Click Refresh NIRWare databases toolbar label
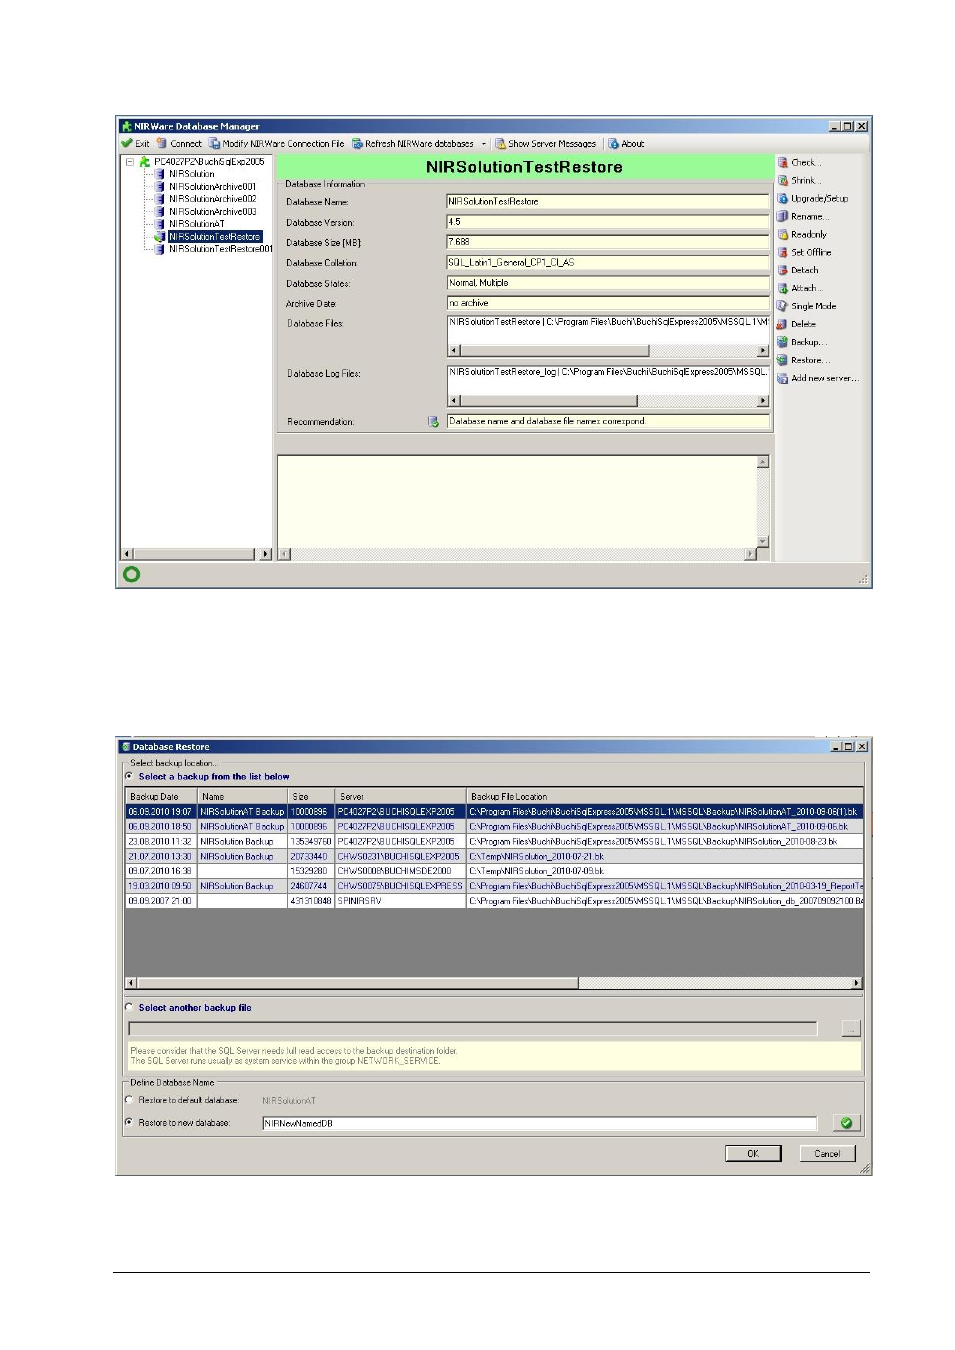Viewport: 955px width, 1350px height. click(420, 144)
